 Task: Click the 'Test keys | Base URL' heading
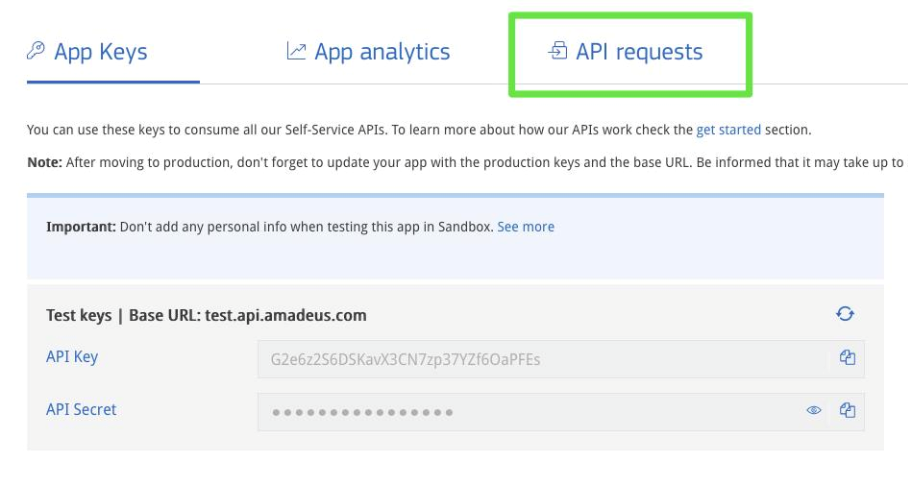(206, 315)
